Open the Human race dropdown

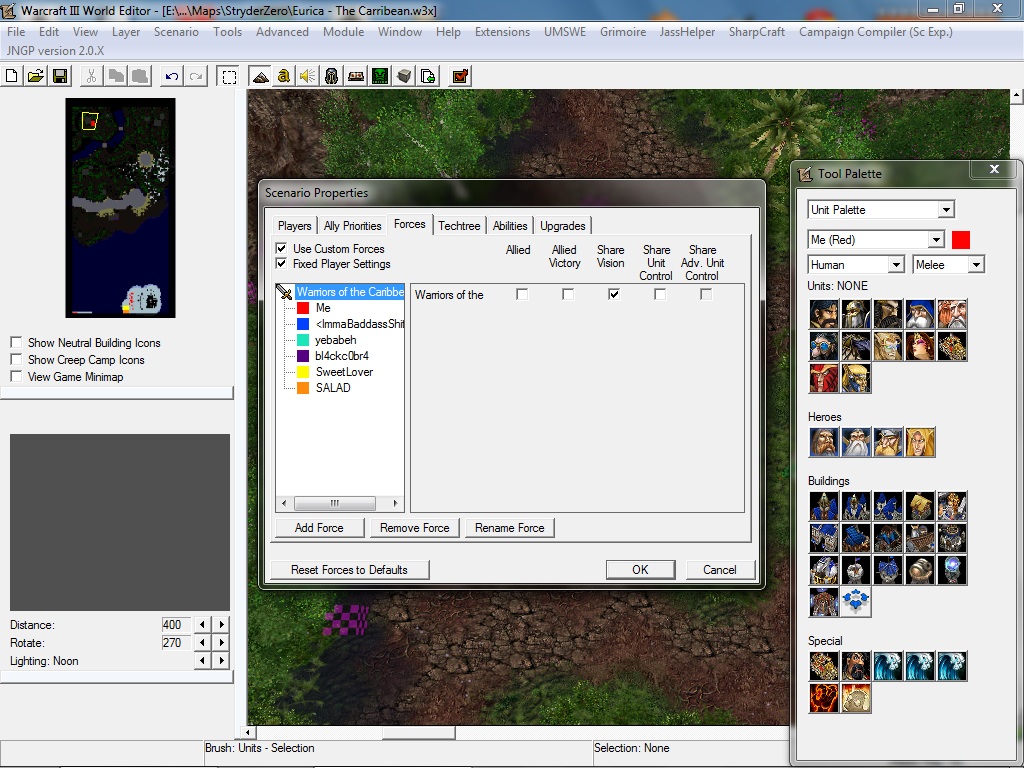point(856,264)
